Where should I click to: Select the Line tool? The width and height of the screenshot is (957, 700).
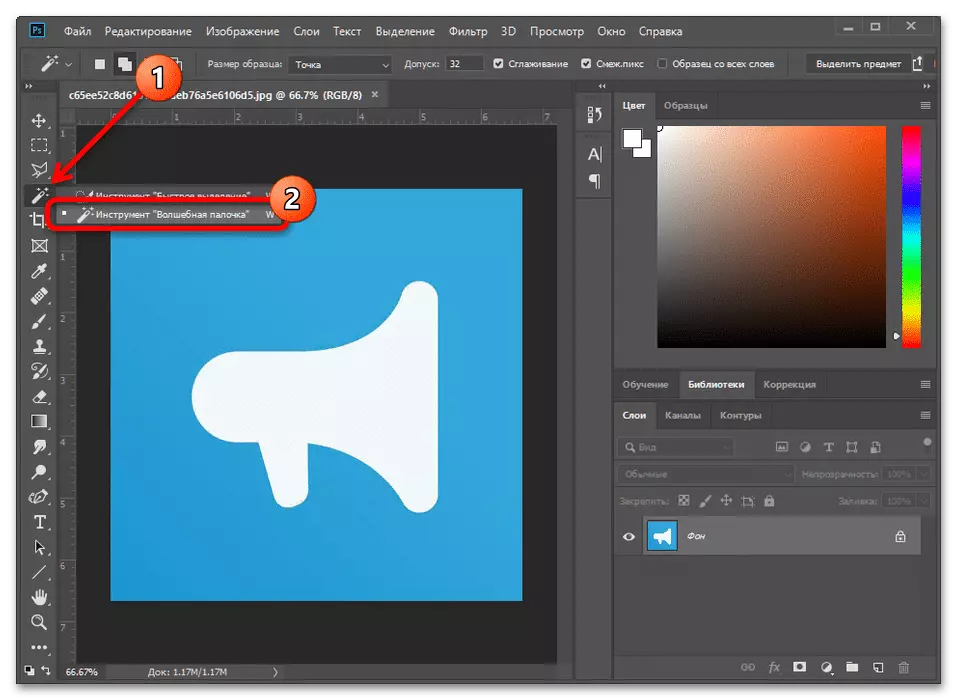[x=39, y=572]
